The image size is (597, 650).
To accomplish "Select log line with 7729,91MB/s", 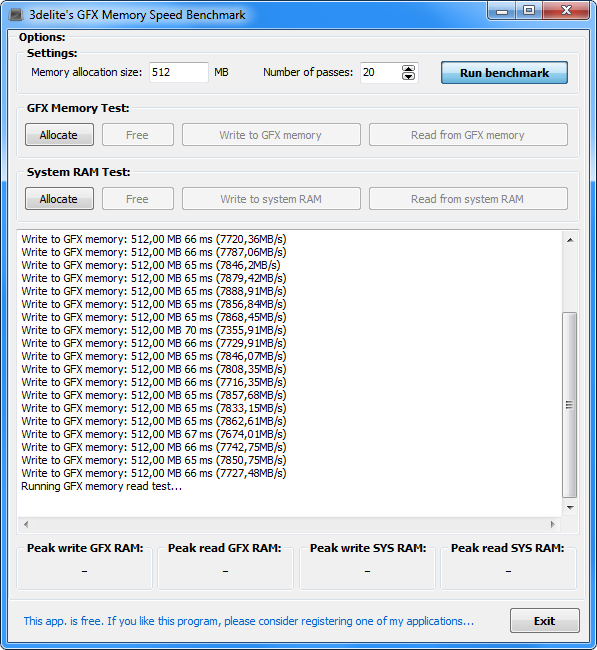I will click(154, 343).
